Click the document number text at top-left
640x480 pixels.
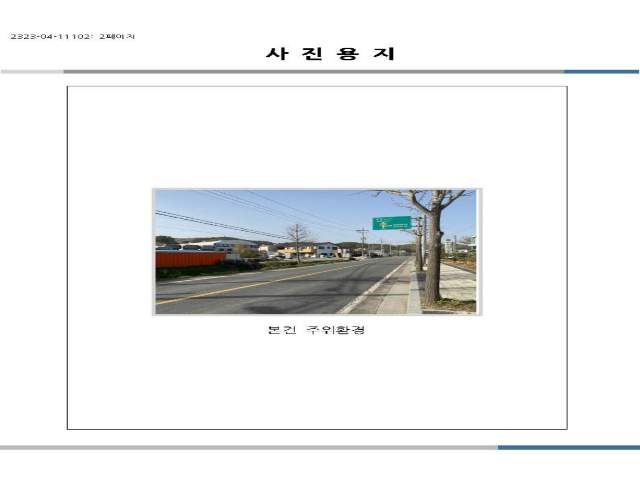pos(72,36)
